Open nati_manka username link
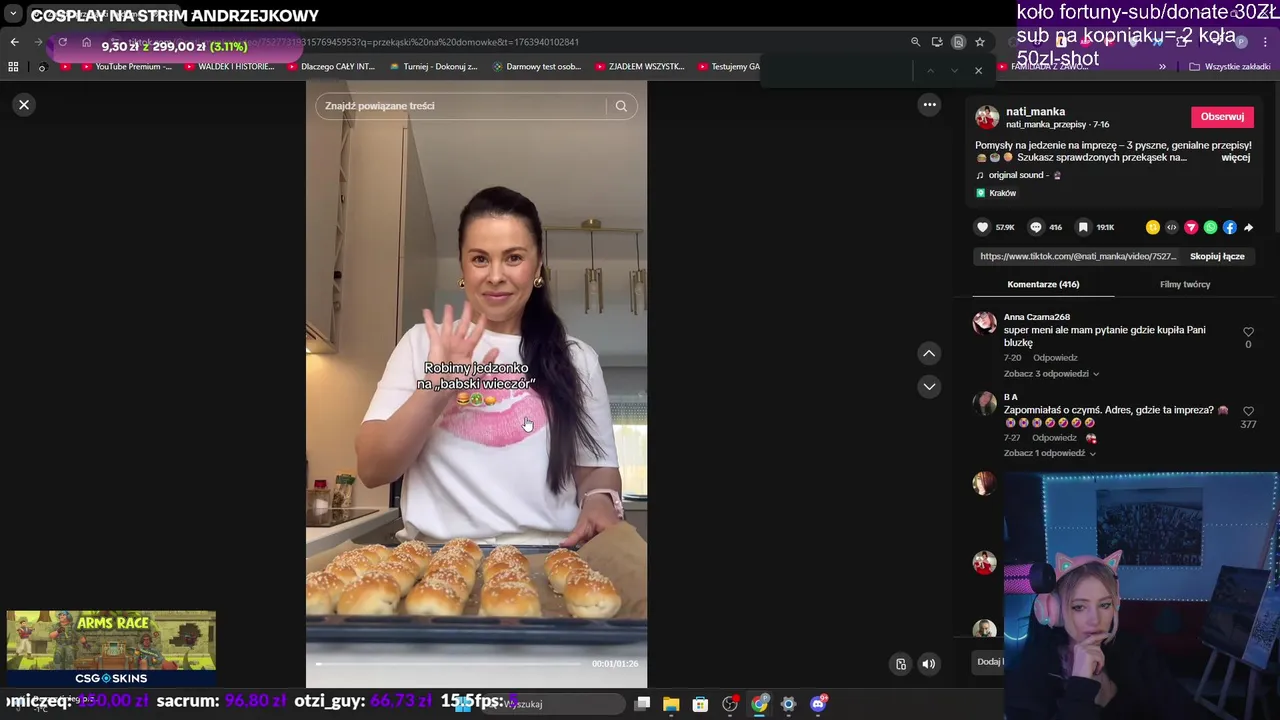Viewport: 1280px width, 720px height. [x=1035, y=112]
